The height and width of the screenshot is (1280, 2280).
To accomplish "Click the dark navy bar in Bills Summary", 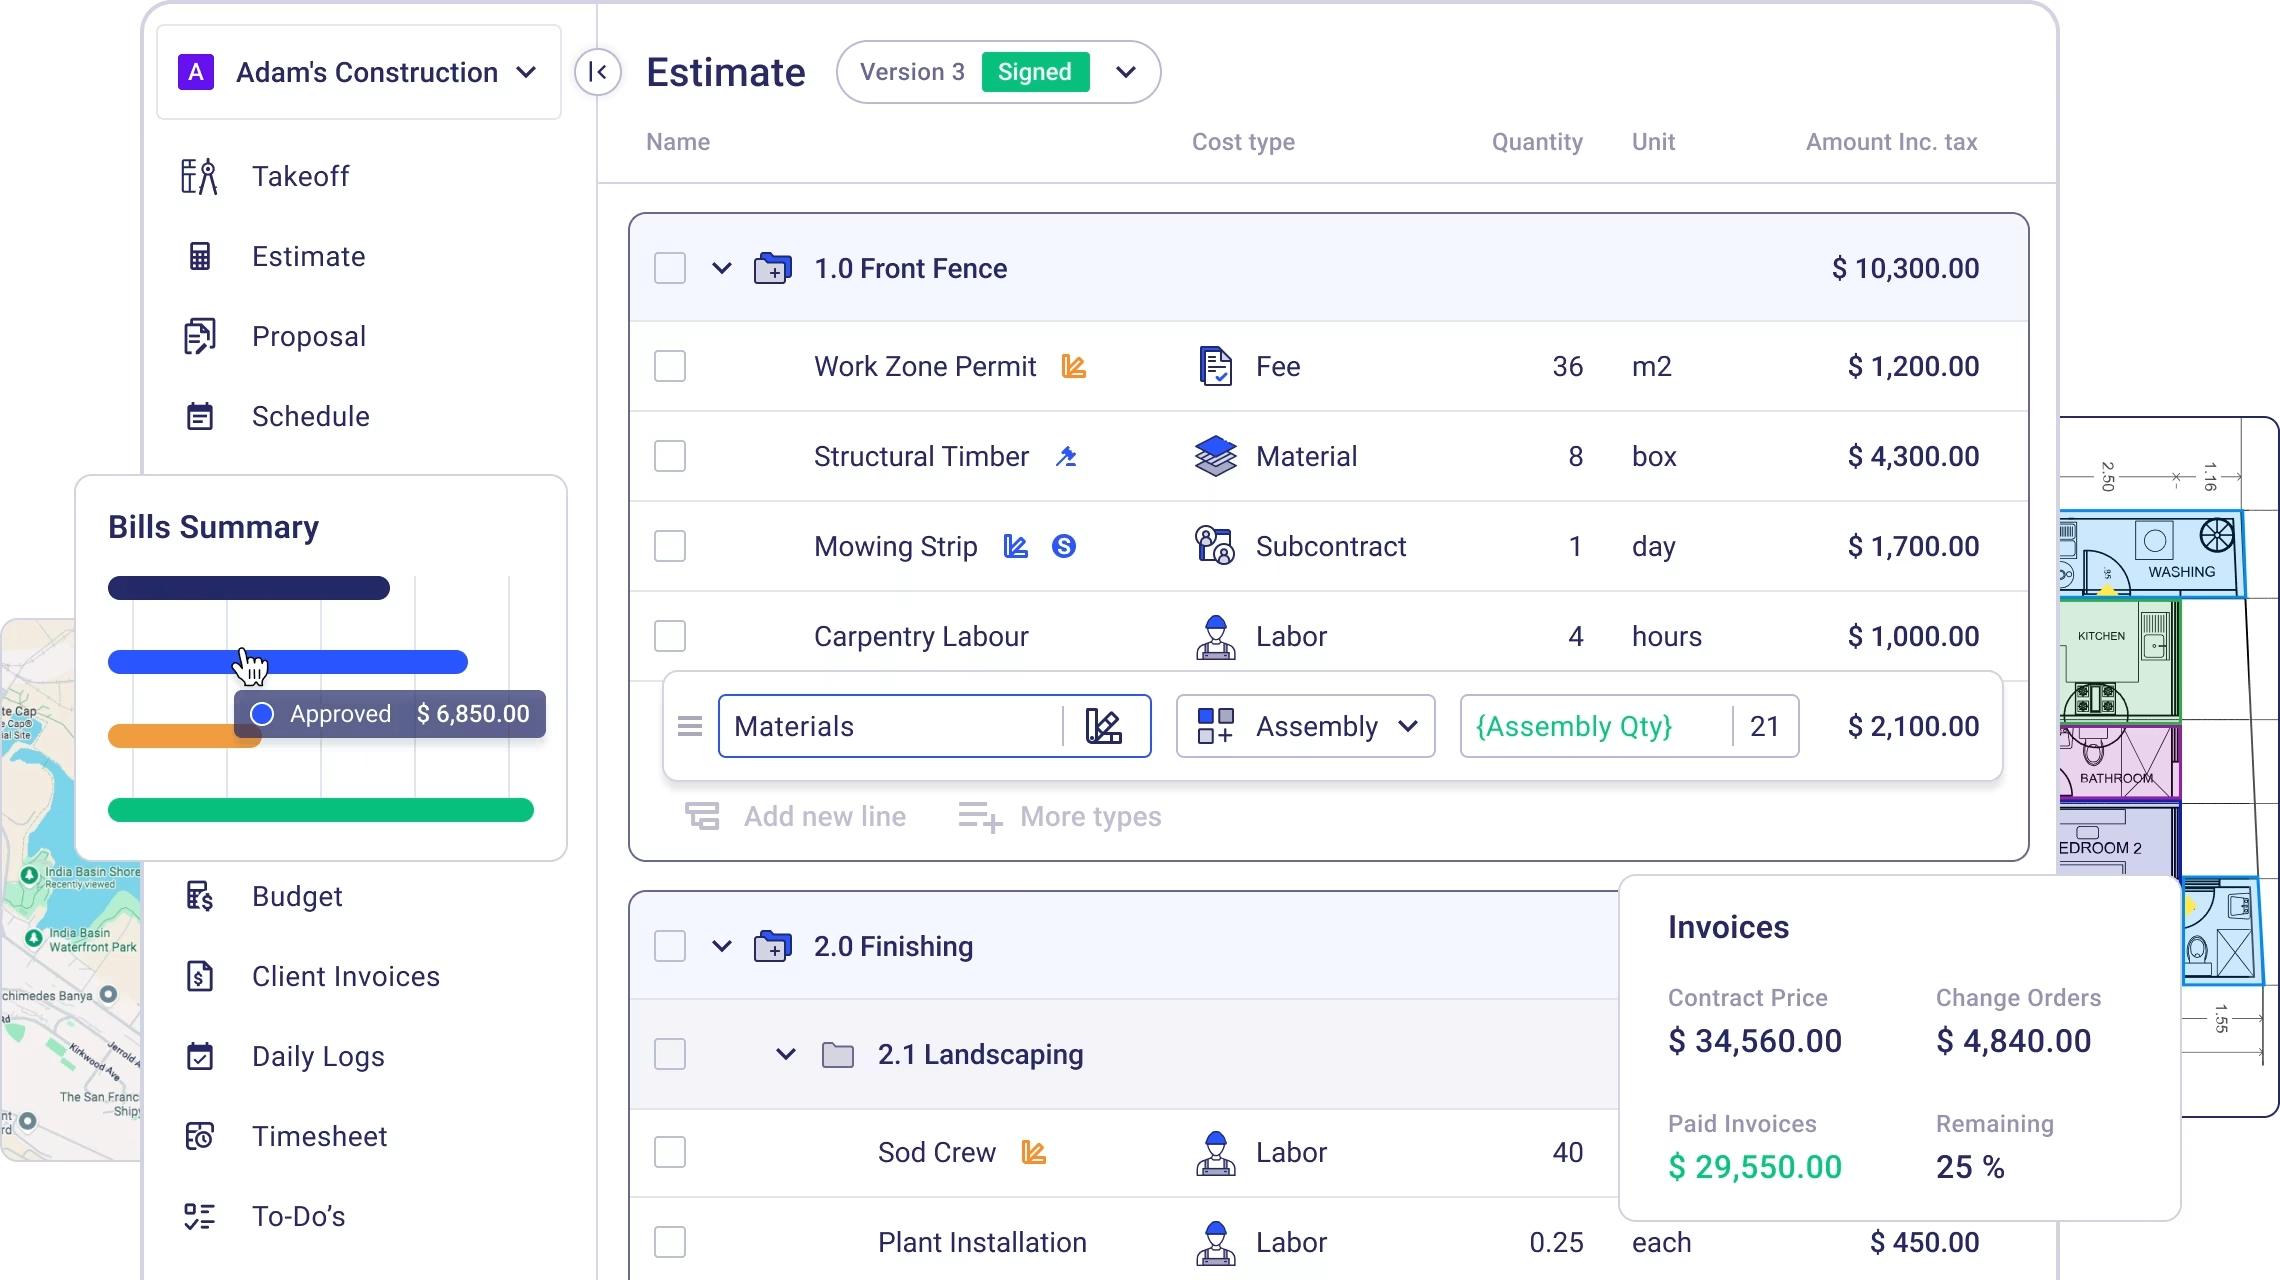I will pyautogui.click(x=249, y=588).
